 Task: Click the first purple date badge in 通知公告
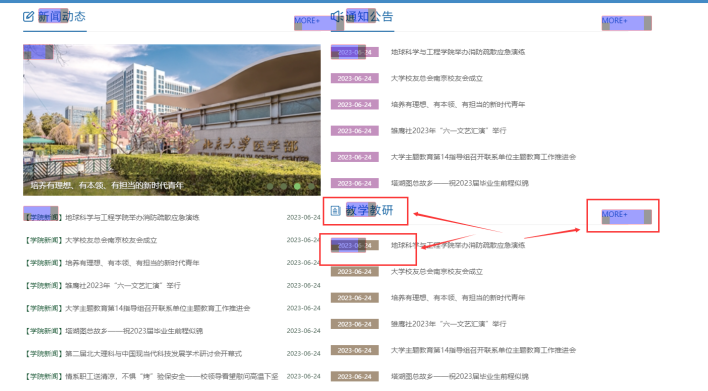[354, 52]
